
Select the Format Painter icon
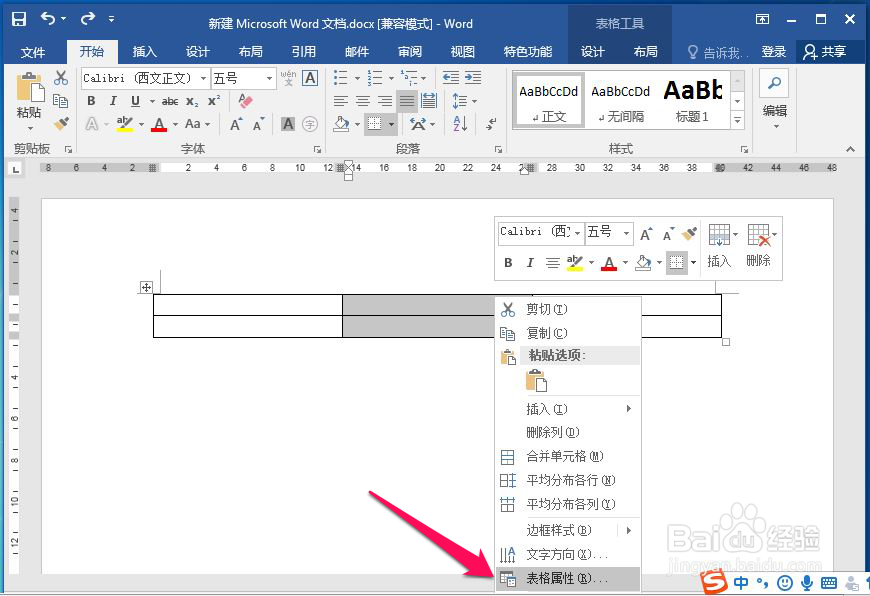click(x=61, y=122)
